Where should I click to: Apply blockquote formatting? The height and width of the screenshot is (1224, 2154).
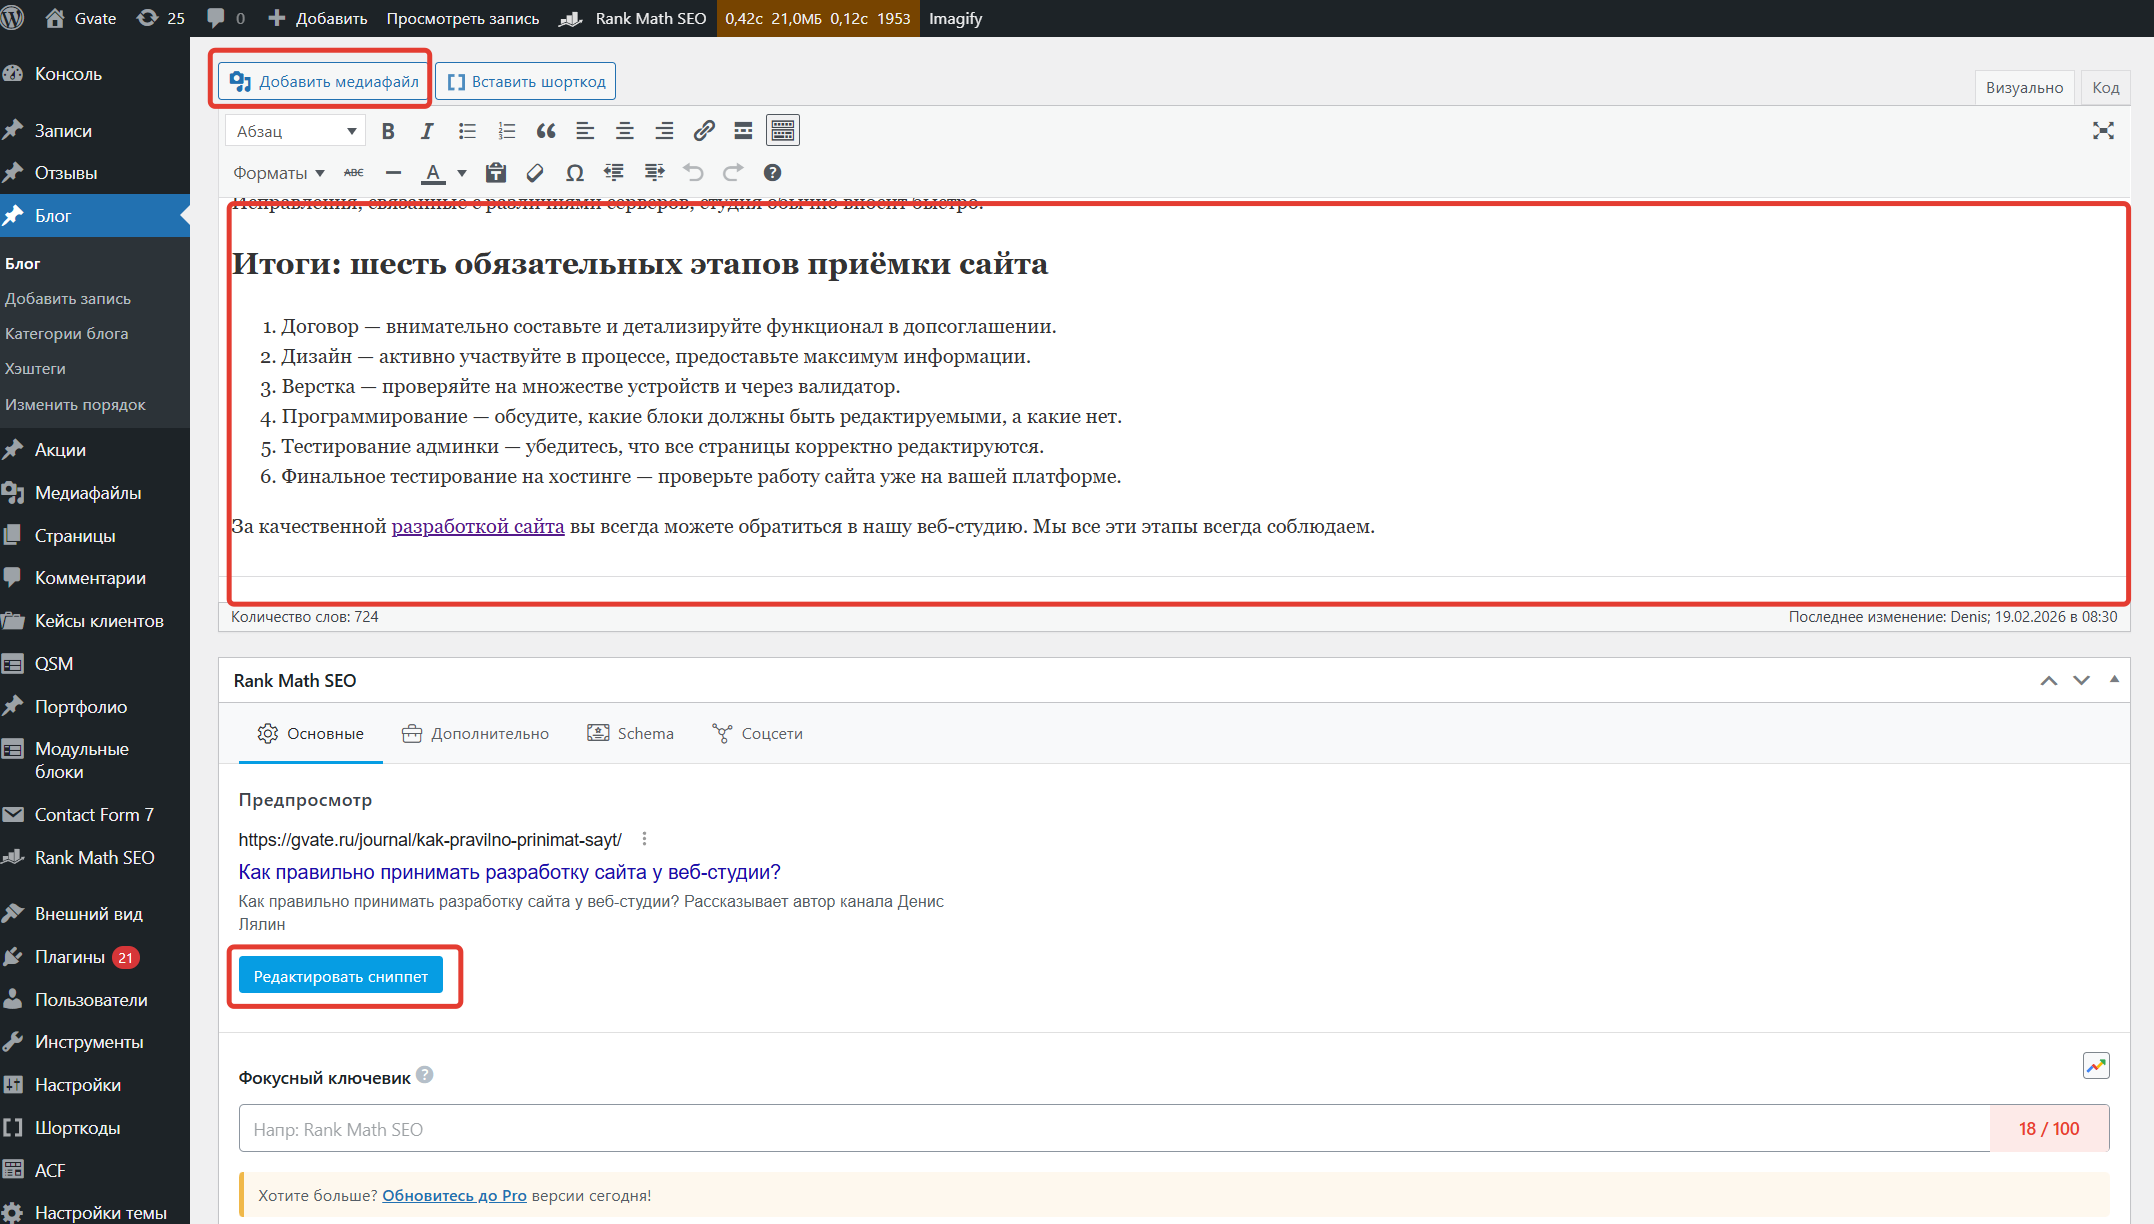[x=546, y=131]
